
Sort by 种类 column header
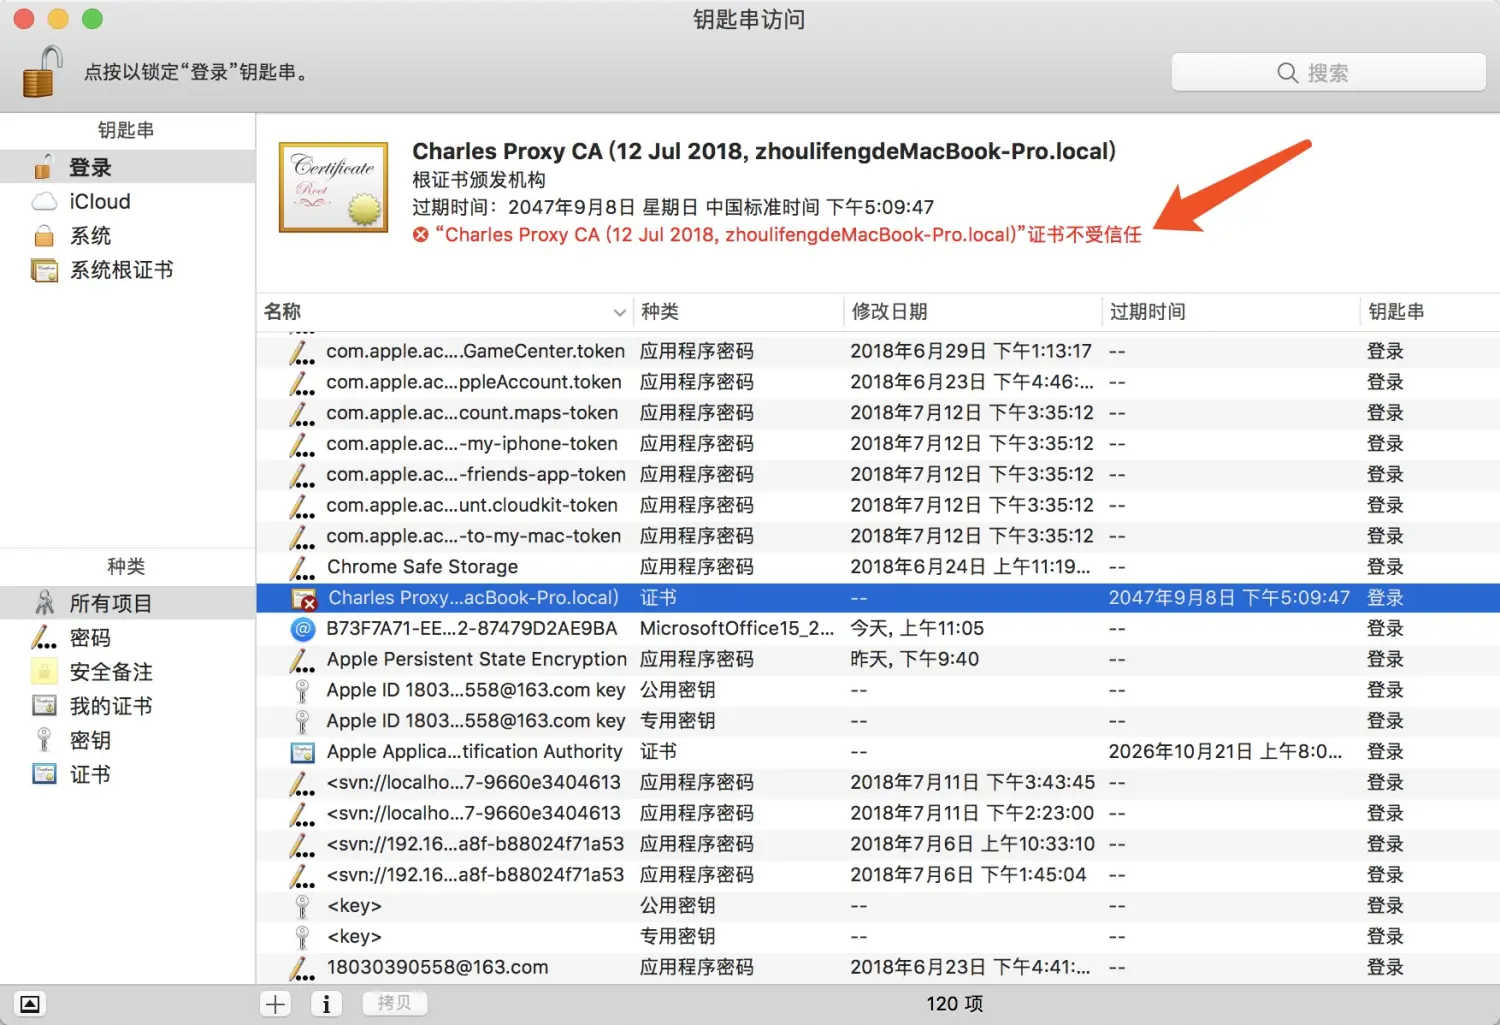[739, 312]
